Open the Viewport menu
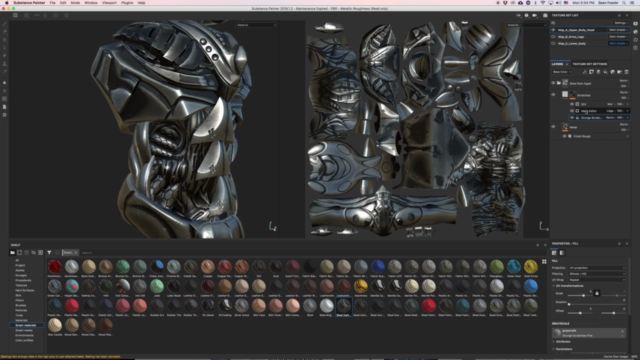This screenshot has height=360, width=640. pyautogui.click(x=109, y=3)
